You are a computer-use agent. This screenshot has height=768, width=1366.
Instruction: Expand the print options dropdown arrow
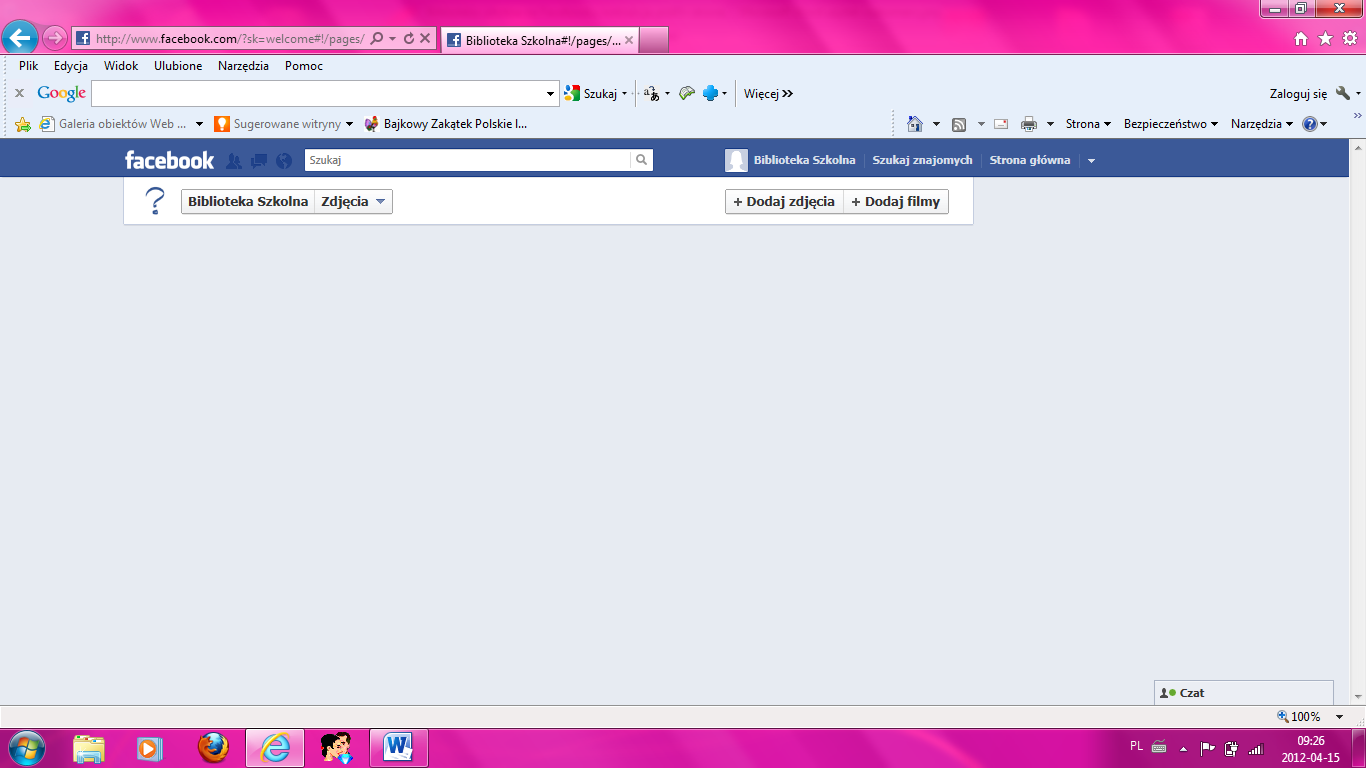point(1050,124)
